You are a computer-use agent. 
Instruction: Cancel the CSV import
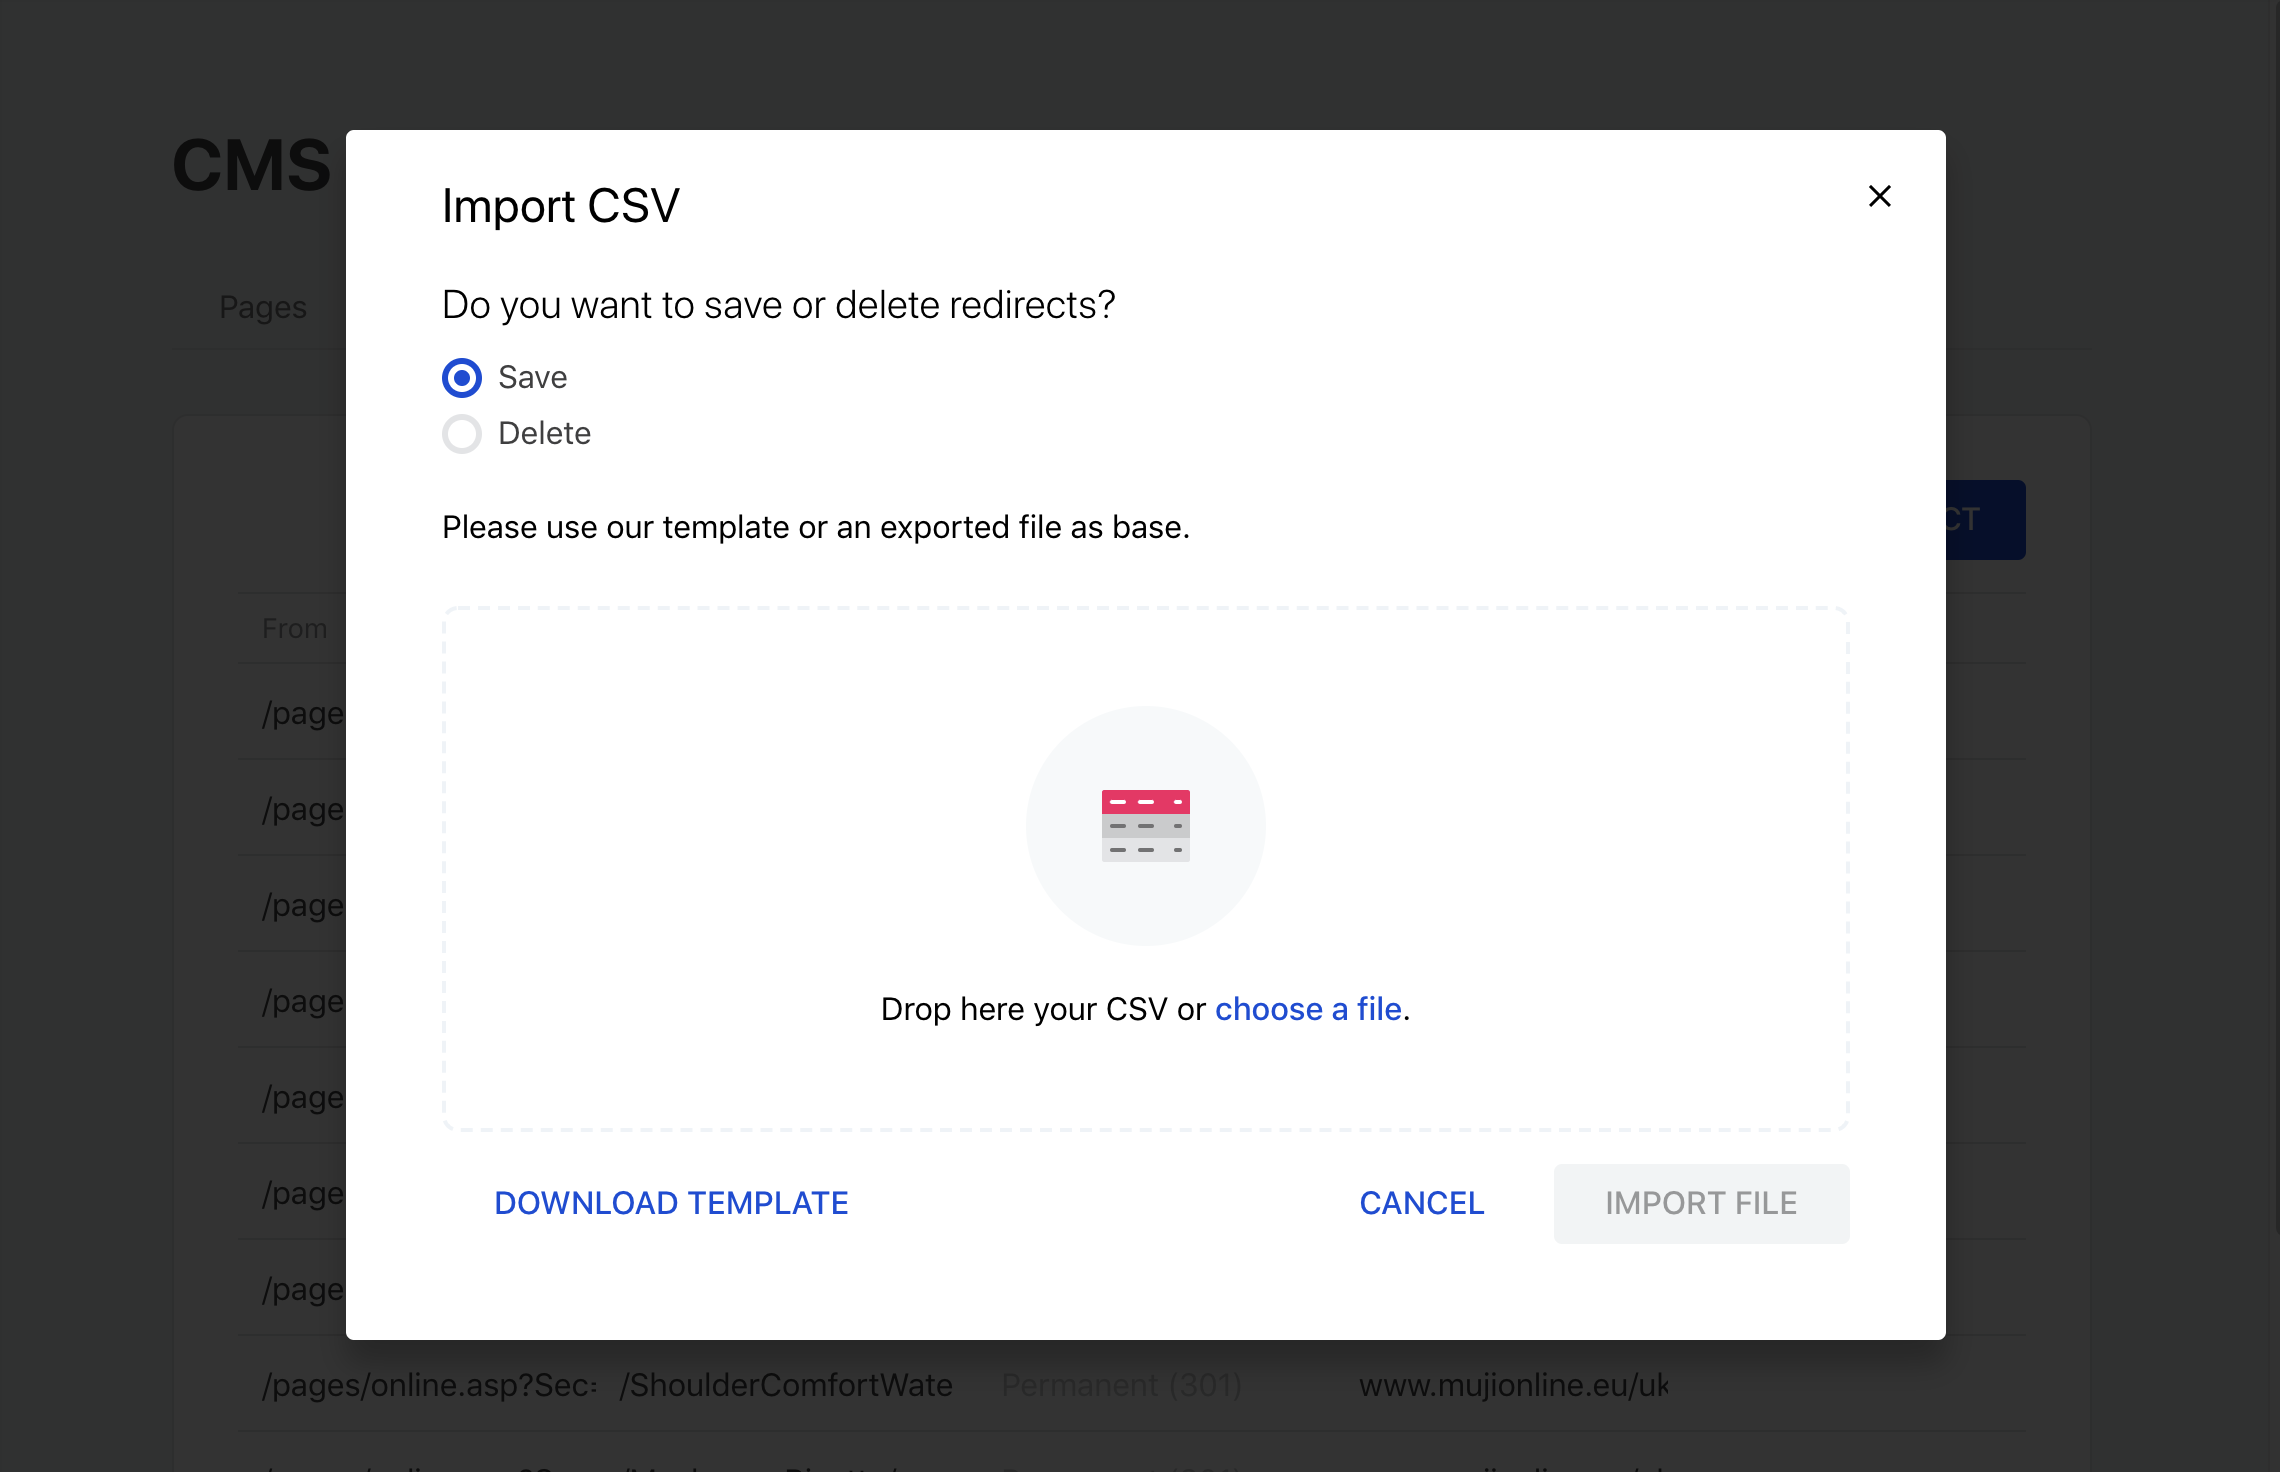pos(1421,1203)
